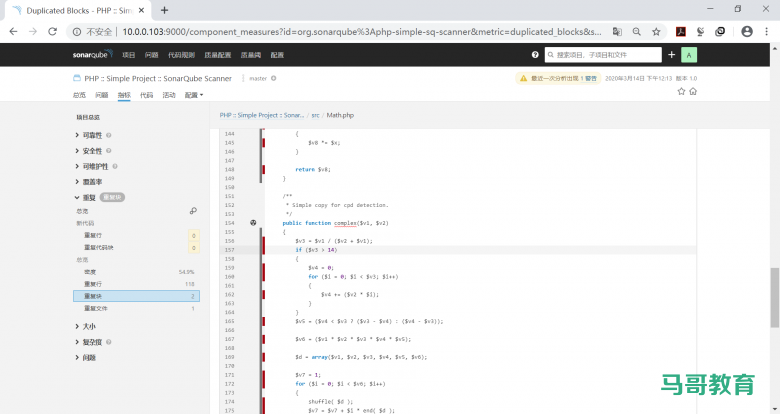
Task: Open the Chrome three-dot menu
Action: pyautogui.click(x=766, y=31)
